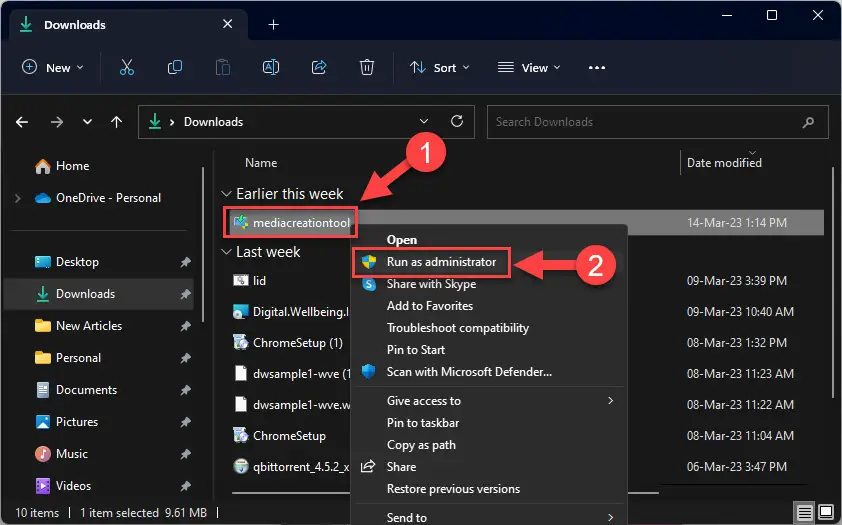Click the Copy icon in toolbar
Viewport: 842px width, 525px height.
coord(175,68)
